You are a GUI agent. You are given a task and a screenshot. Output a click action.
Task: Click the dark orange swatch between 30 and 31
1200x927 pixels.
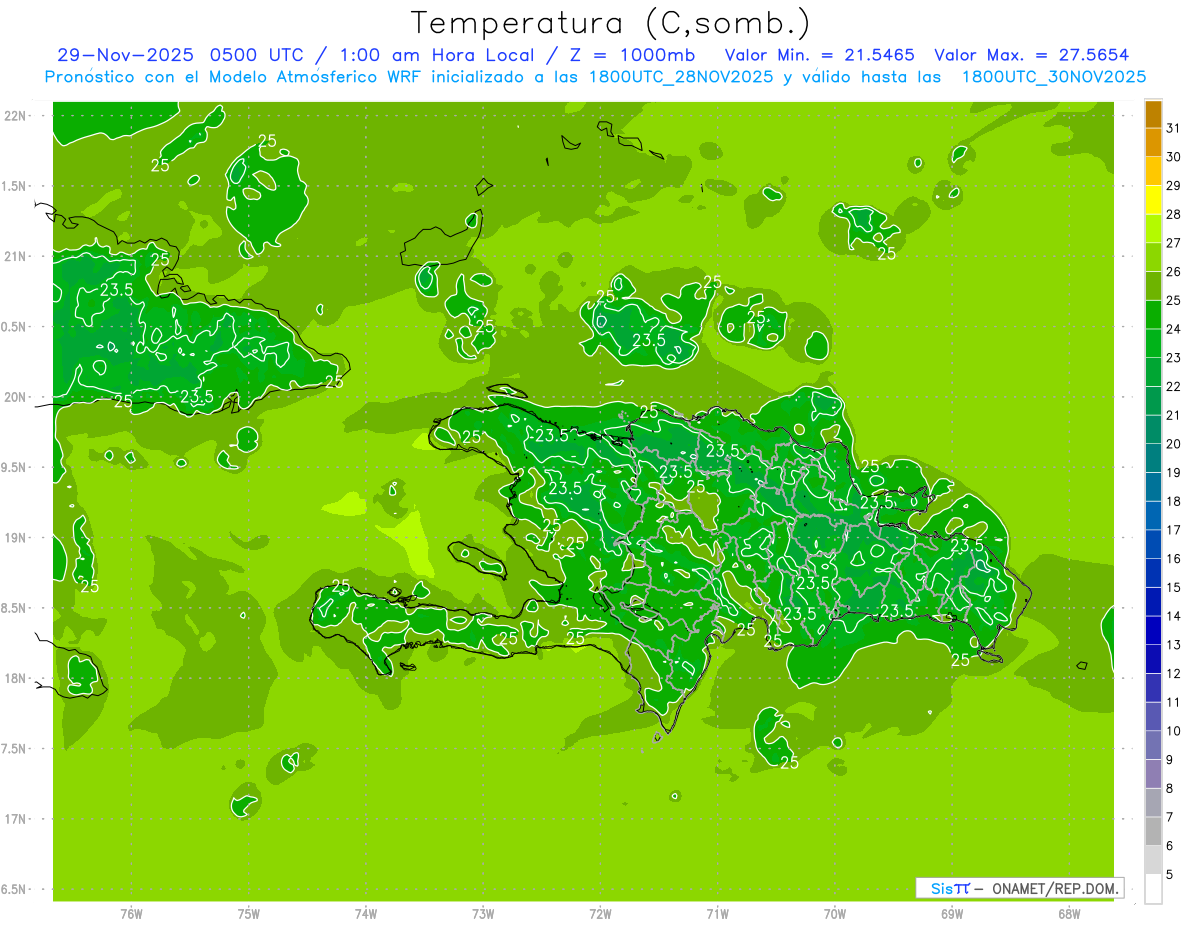(x=1153, y=142)
